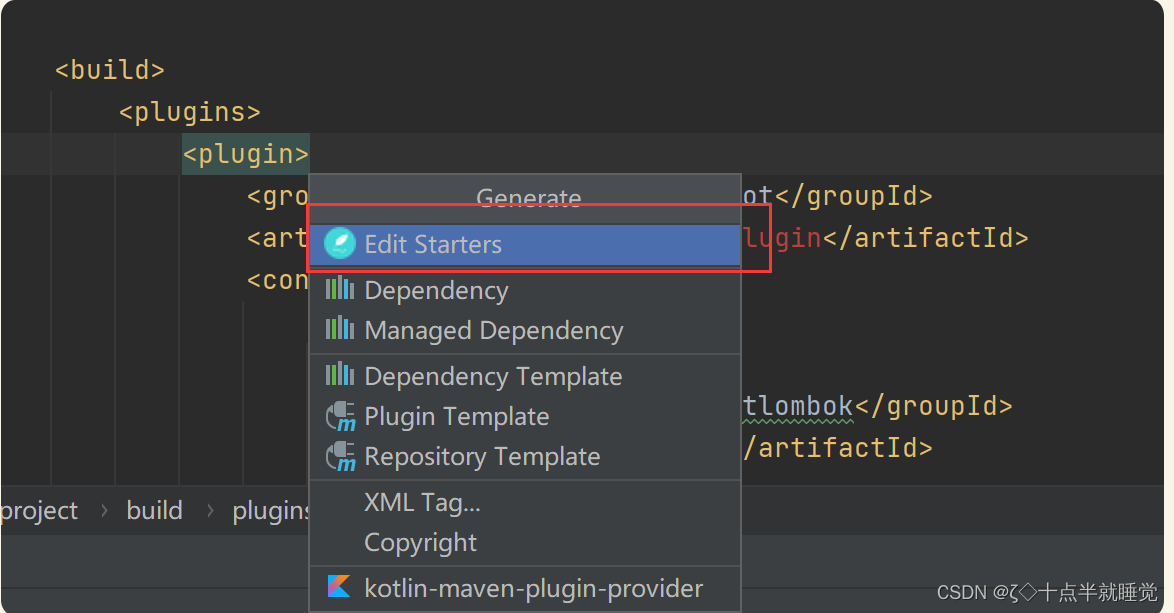
Task: Click the Generate popup title
Action: (x=529, y=198)
